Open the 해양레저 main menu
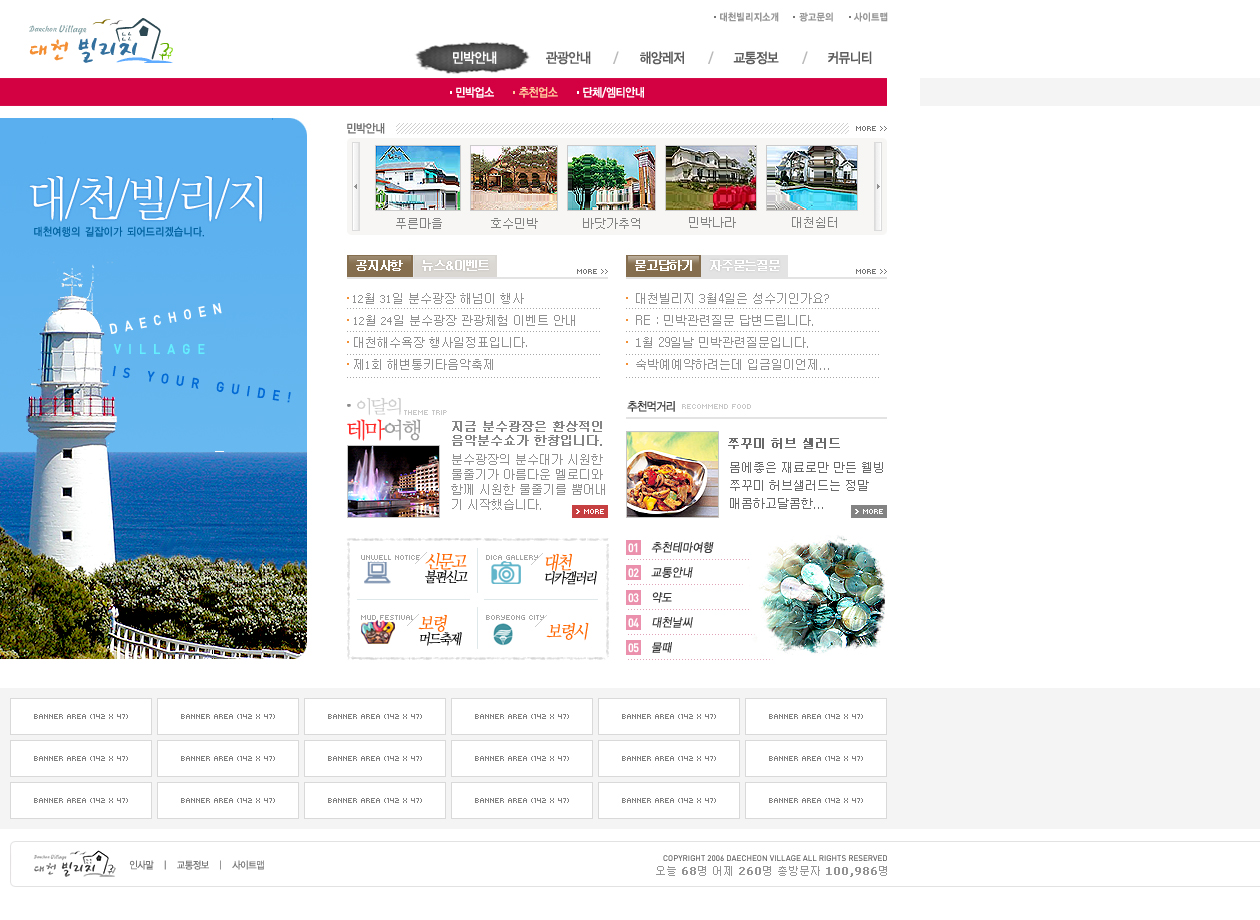The height and width of the screenshot is (920, 1260). pos(662,58)
